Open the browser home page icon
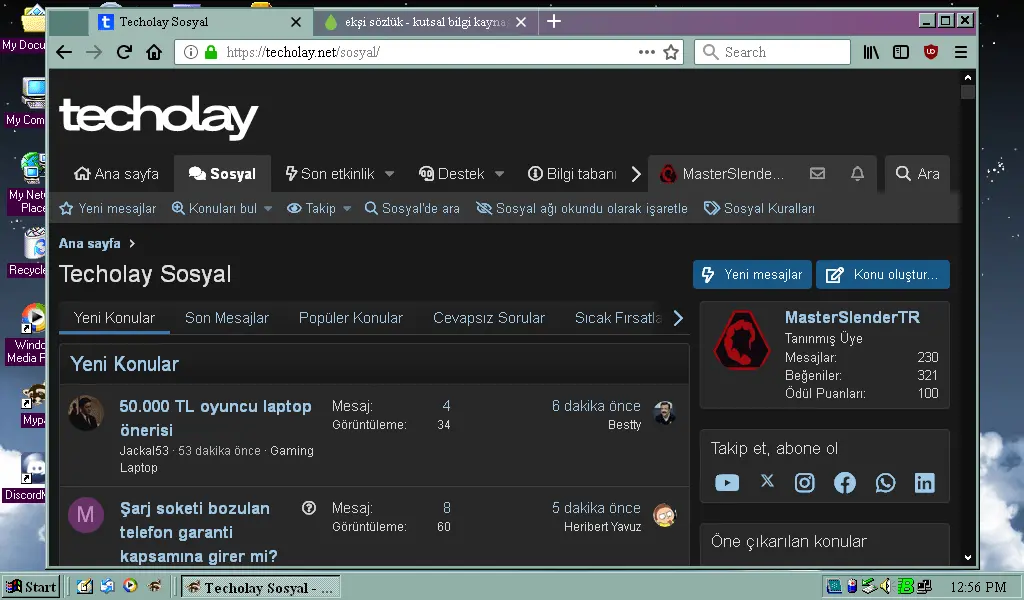 point(154,52)
